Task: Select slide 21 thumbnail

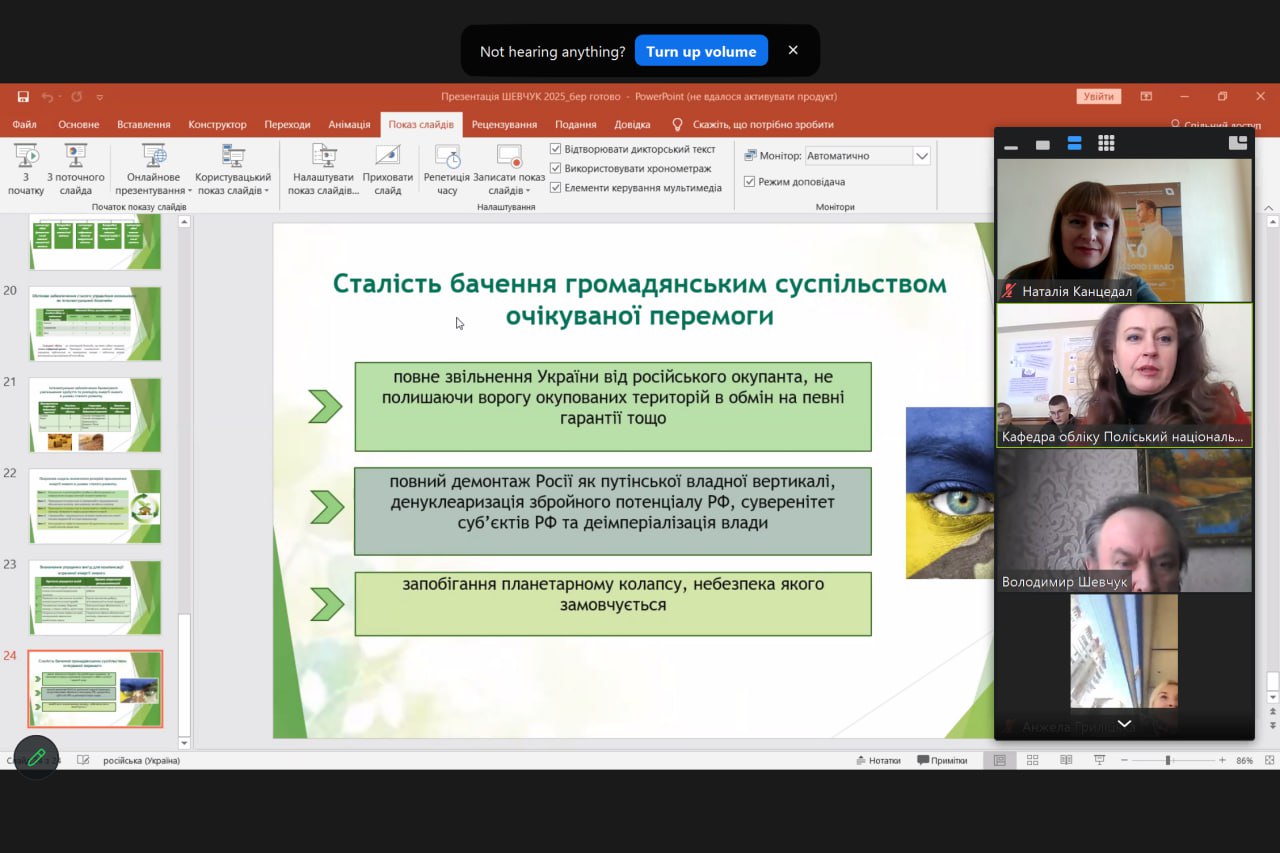Action: [95, 415]
